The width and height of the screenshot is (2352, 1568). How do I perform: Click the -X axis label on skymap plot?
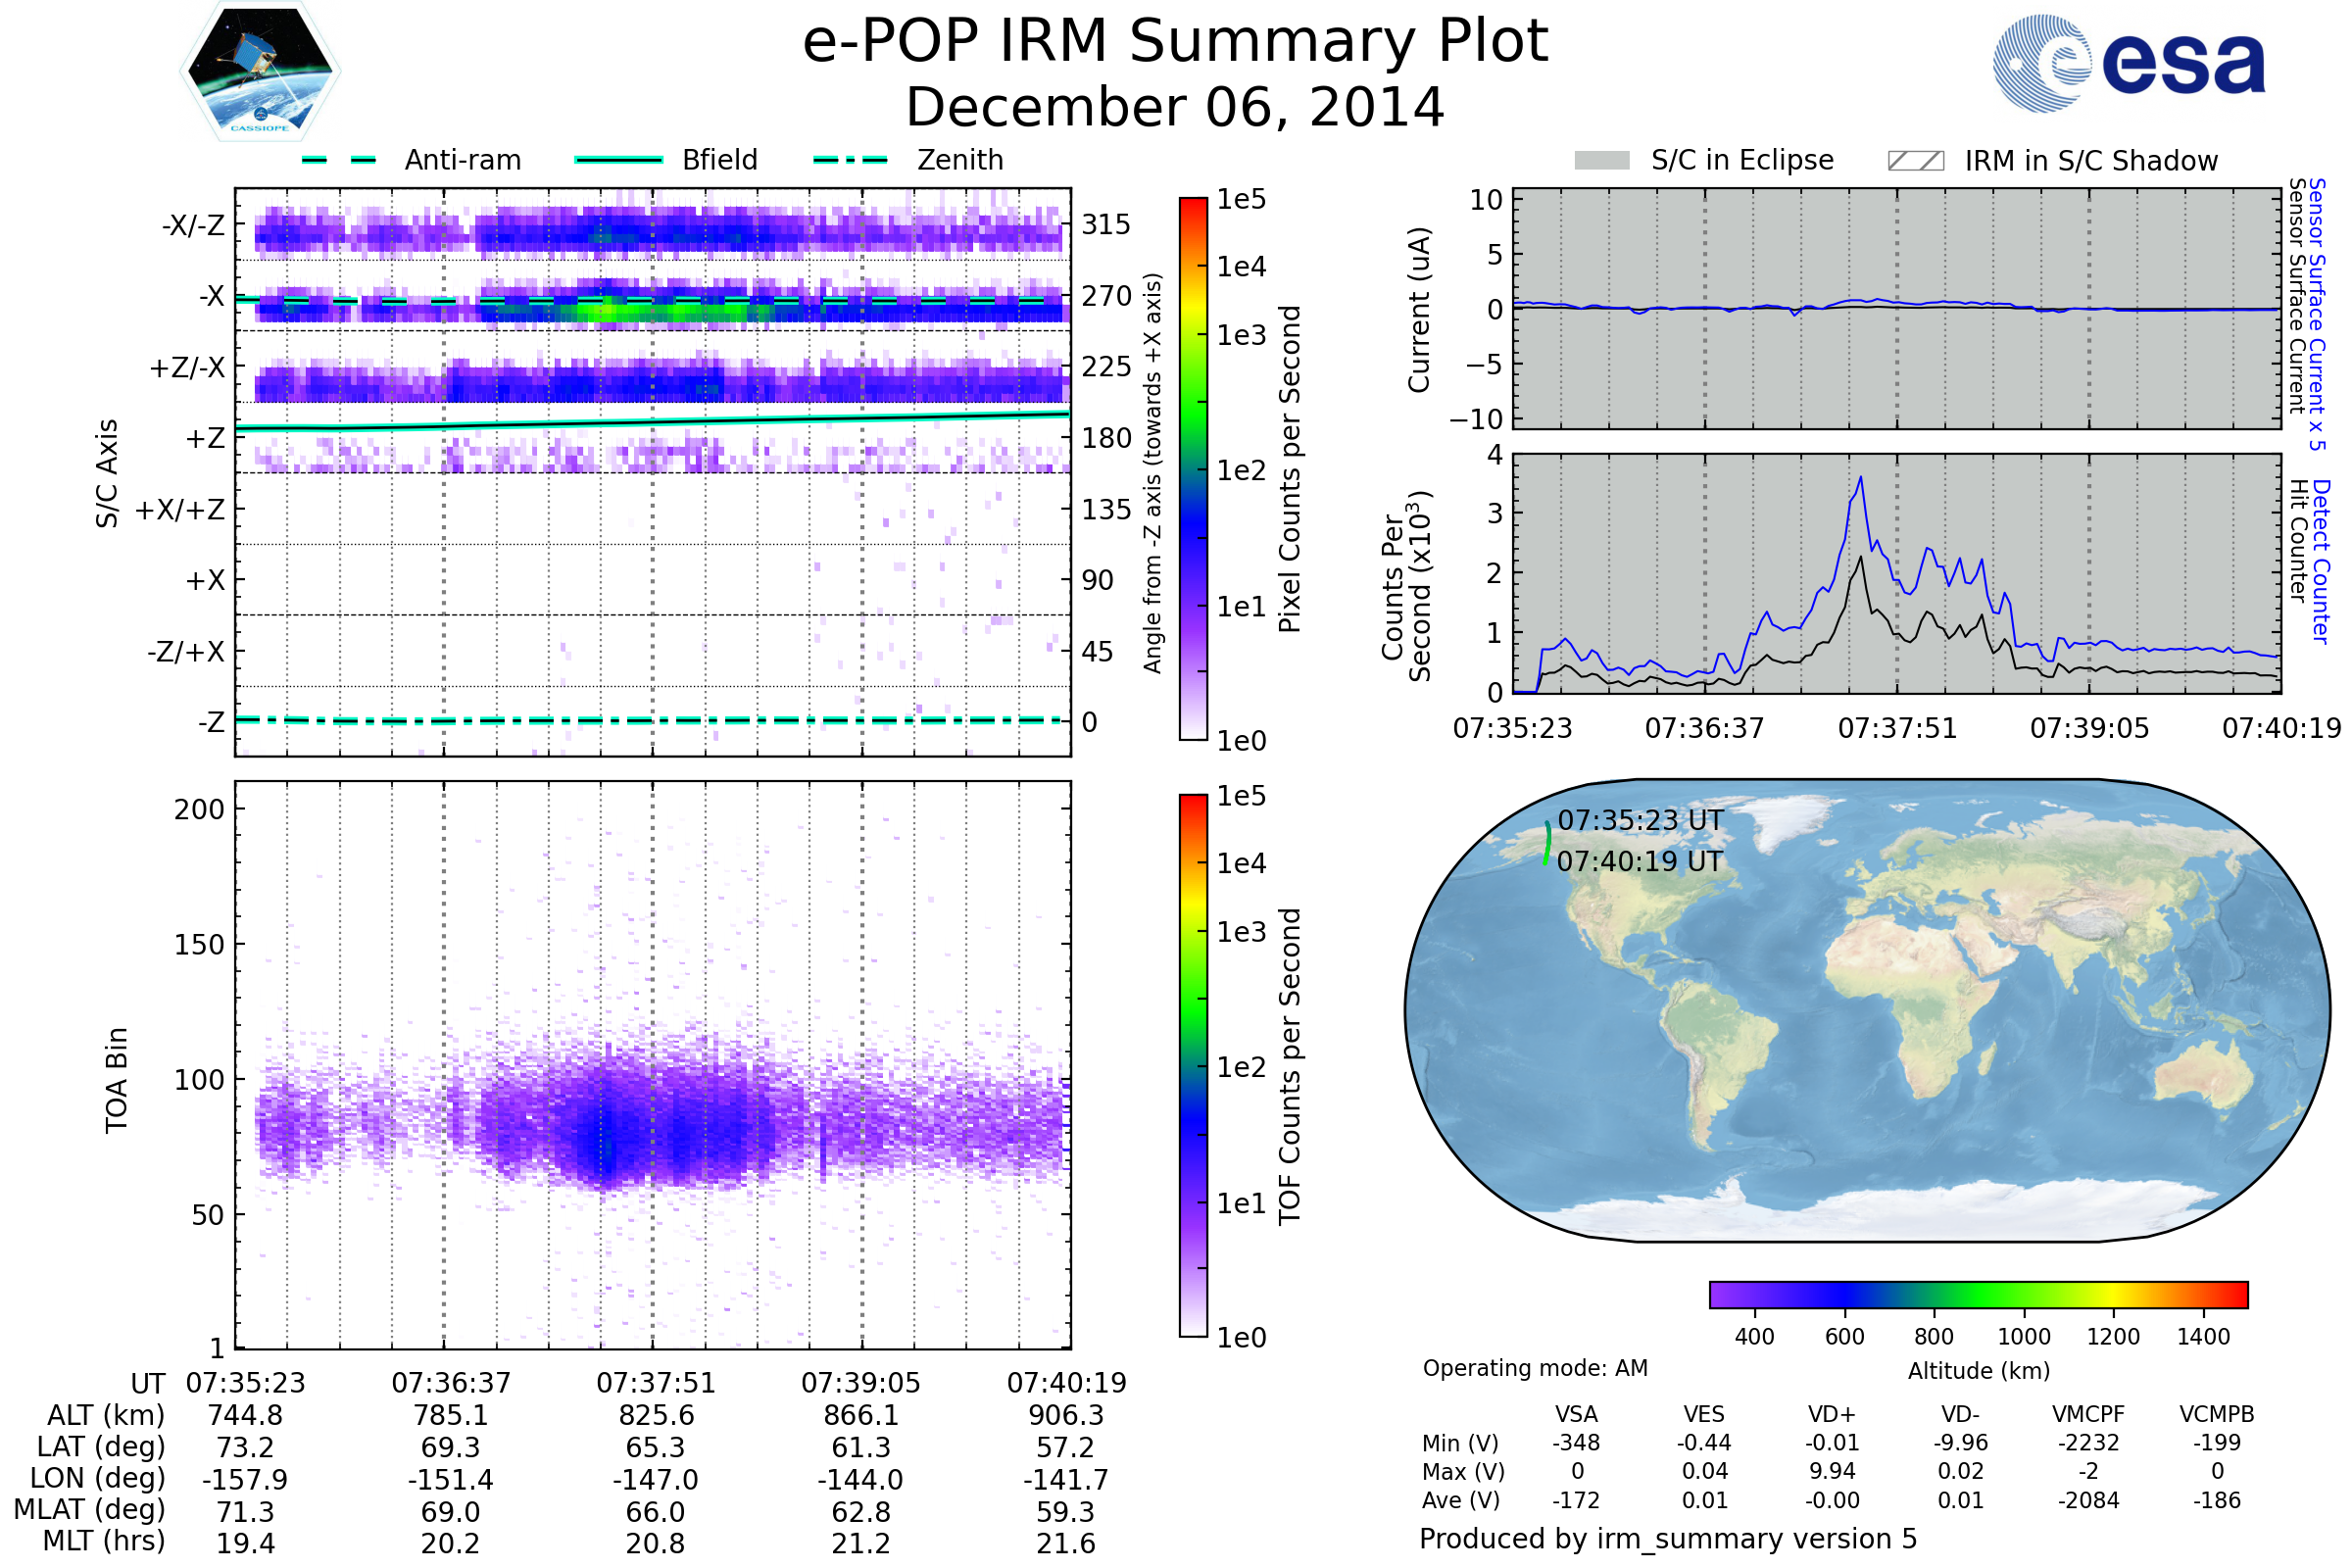pos(211,296)
